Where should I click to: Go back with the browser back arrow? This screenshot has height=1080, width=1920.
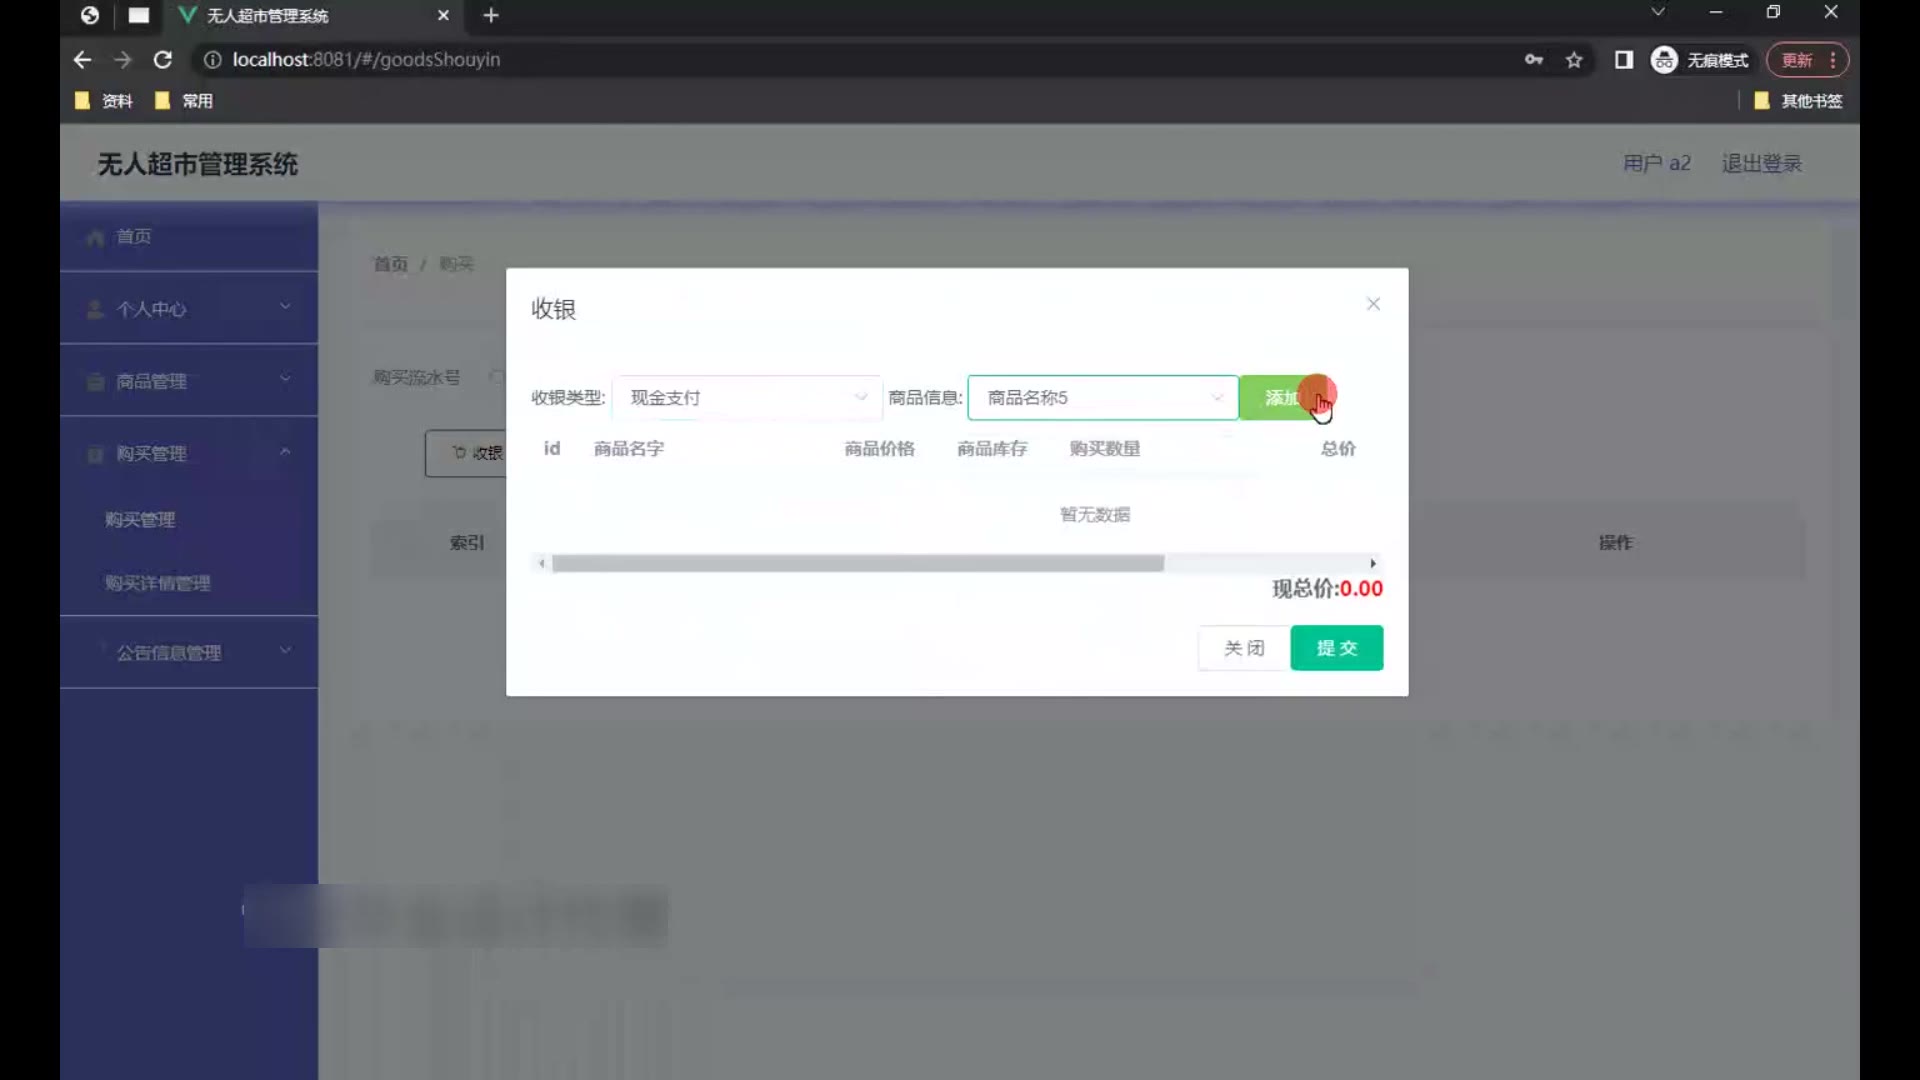pyautogui.click(x=82, y=60)
